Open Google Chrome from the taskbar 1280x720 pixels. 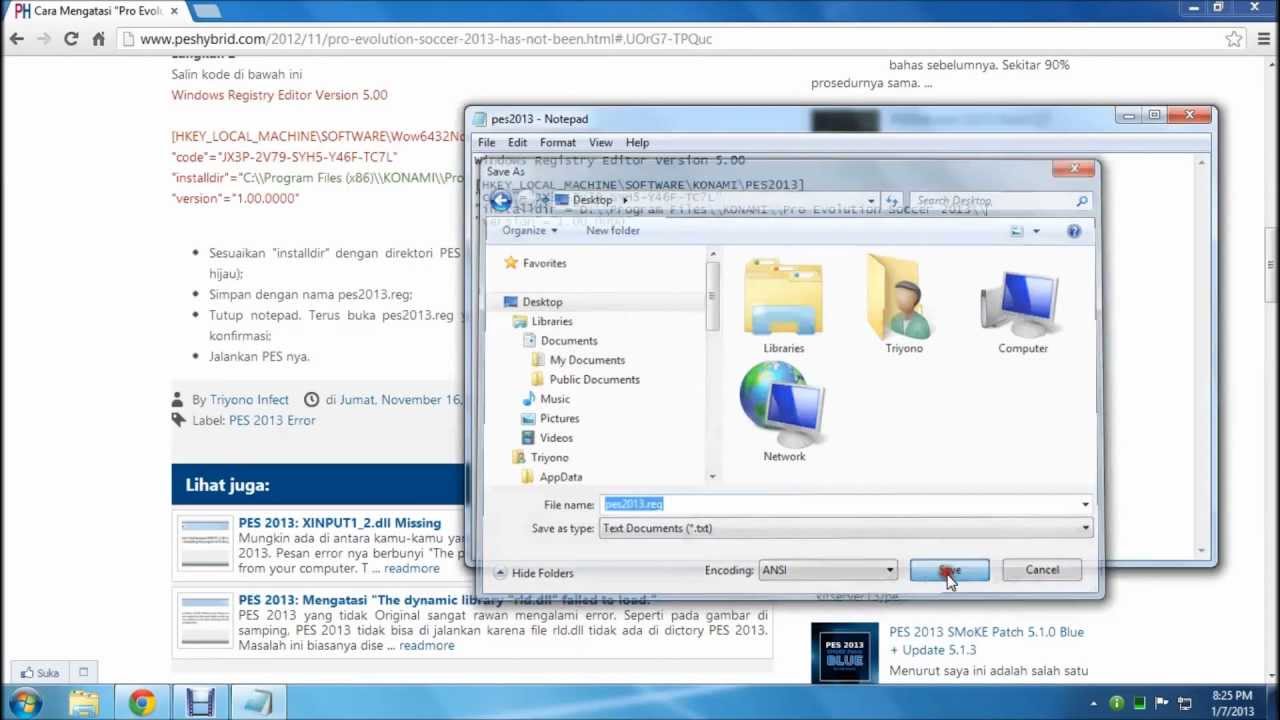pyautogui.click(x=142, y=703)
